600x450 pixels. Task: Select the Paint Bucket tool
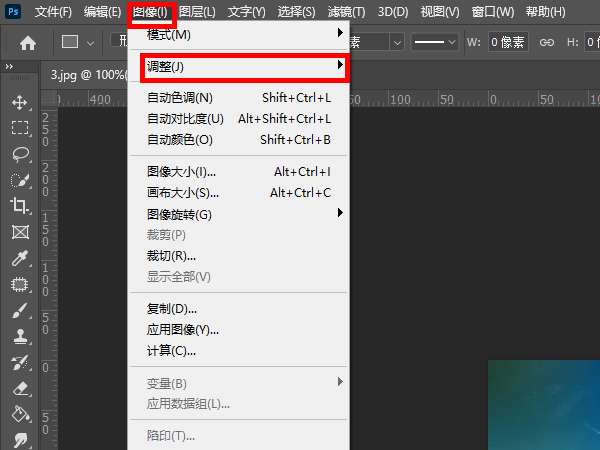[19, 414]
